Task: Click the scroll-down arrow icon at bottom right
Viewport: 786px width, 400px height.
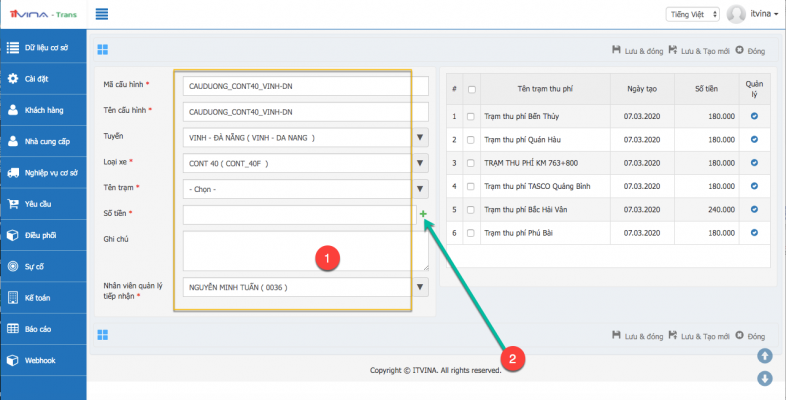Action: pos(765,378)
